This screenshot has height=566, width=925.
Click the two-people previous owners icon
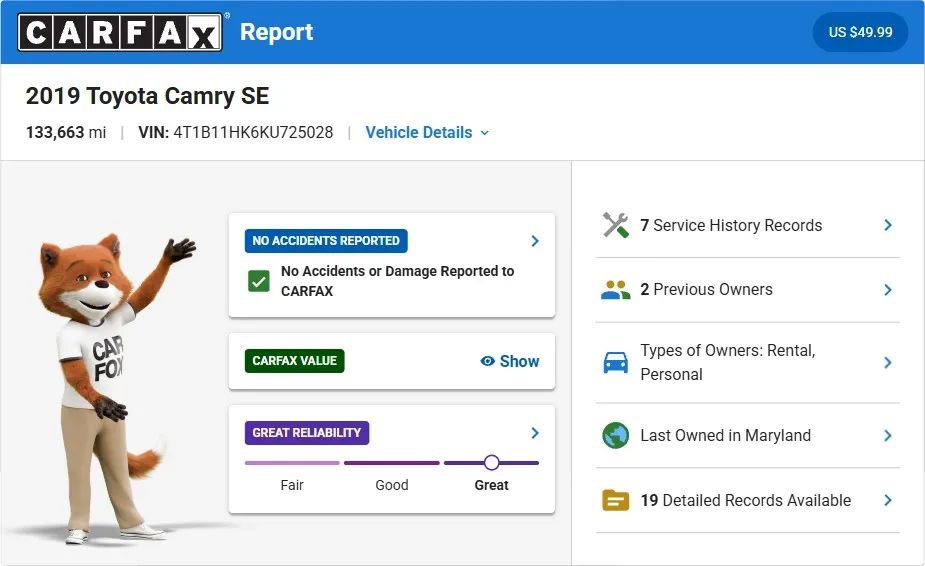pyautogui.click(x=615, y=290)
